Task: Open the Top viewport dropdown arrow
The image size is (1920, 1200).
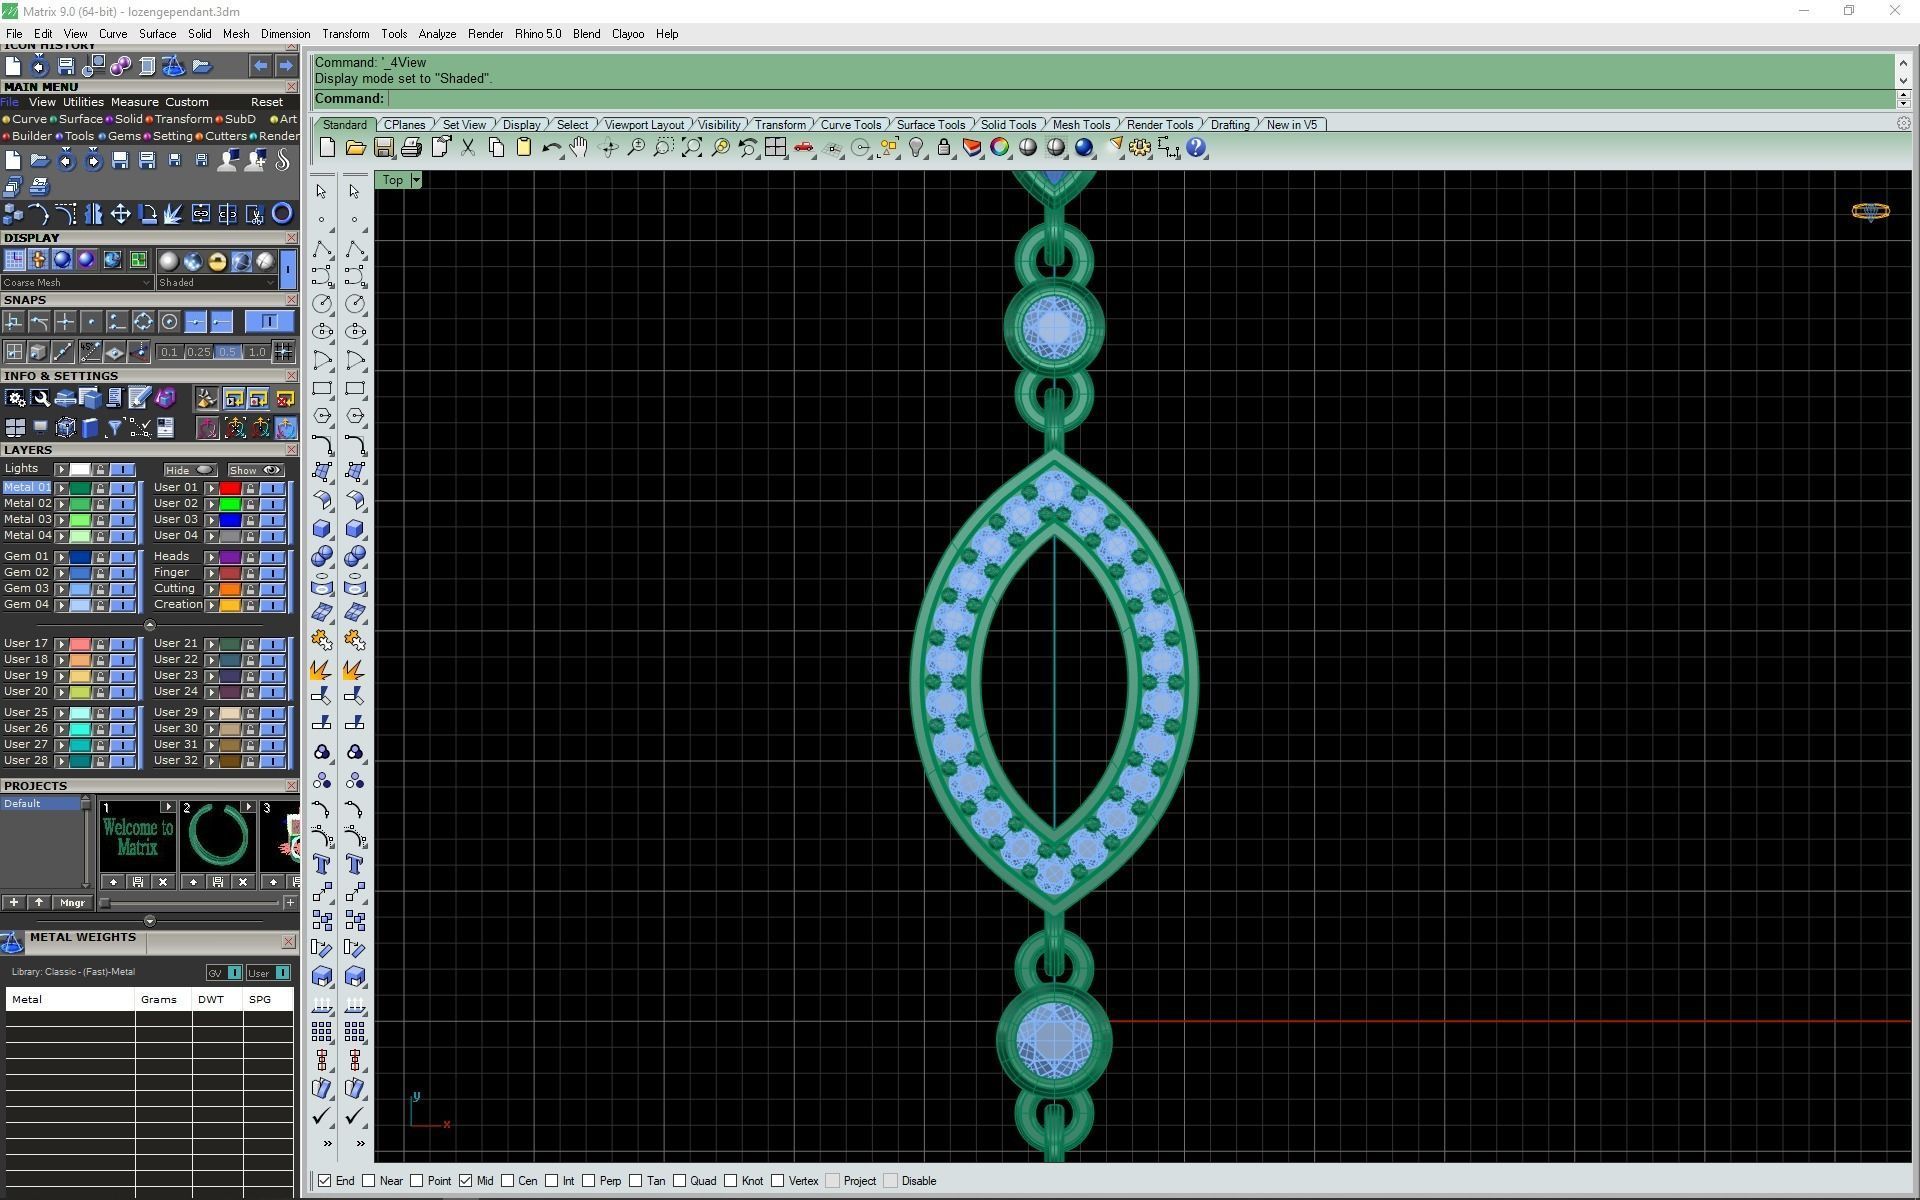Action: click(416, 180)
